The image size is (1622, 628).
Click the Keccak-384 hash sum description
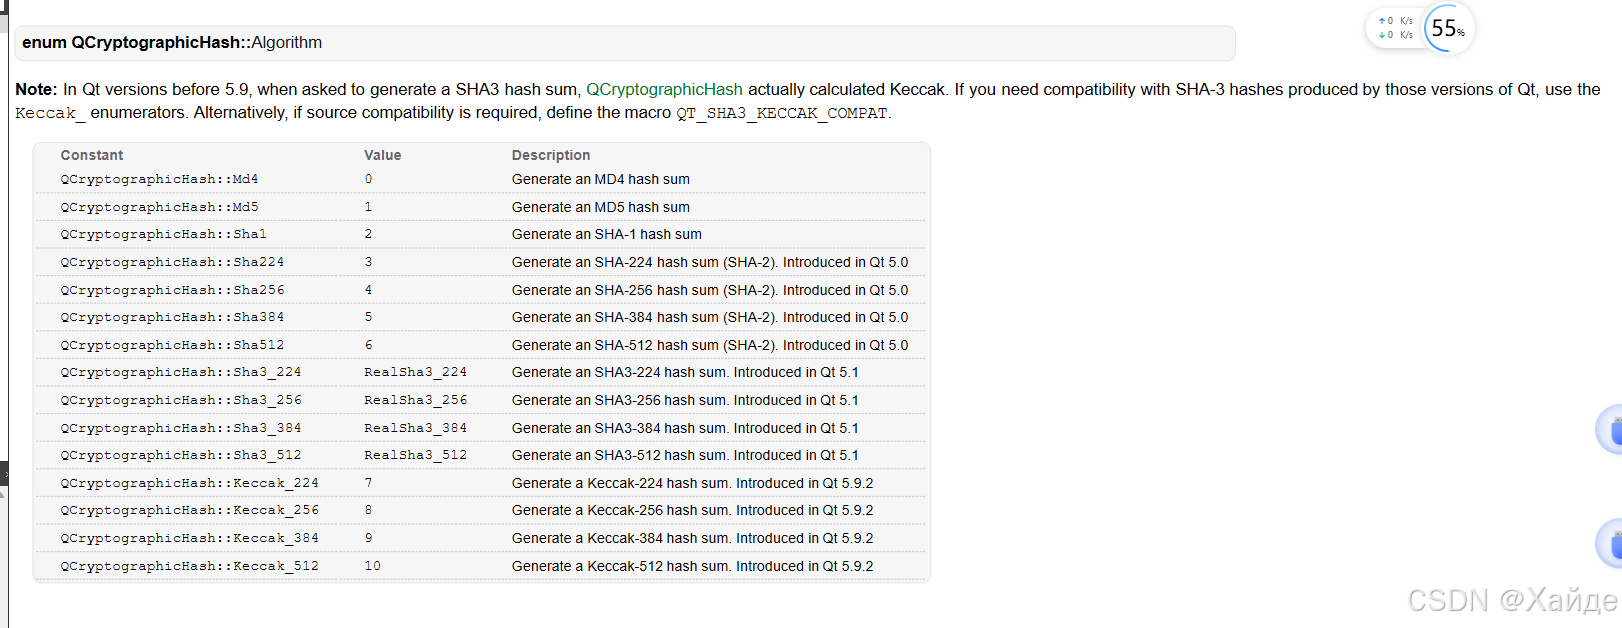(x=693, y=538)
